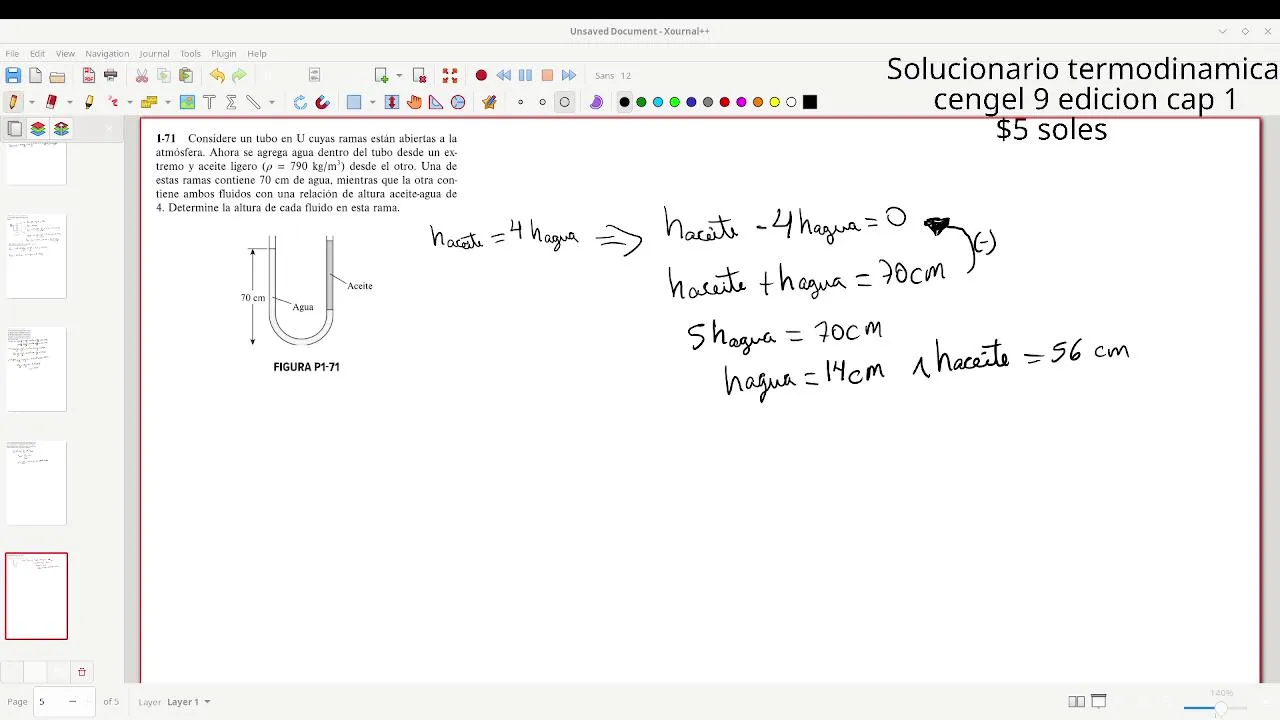The height and width of the screenshot is (720, 1280).
Task: Select the Vertical Space tool
Action: pos(392,102)
